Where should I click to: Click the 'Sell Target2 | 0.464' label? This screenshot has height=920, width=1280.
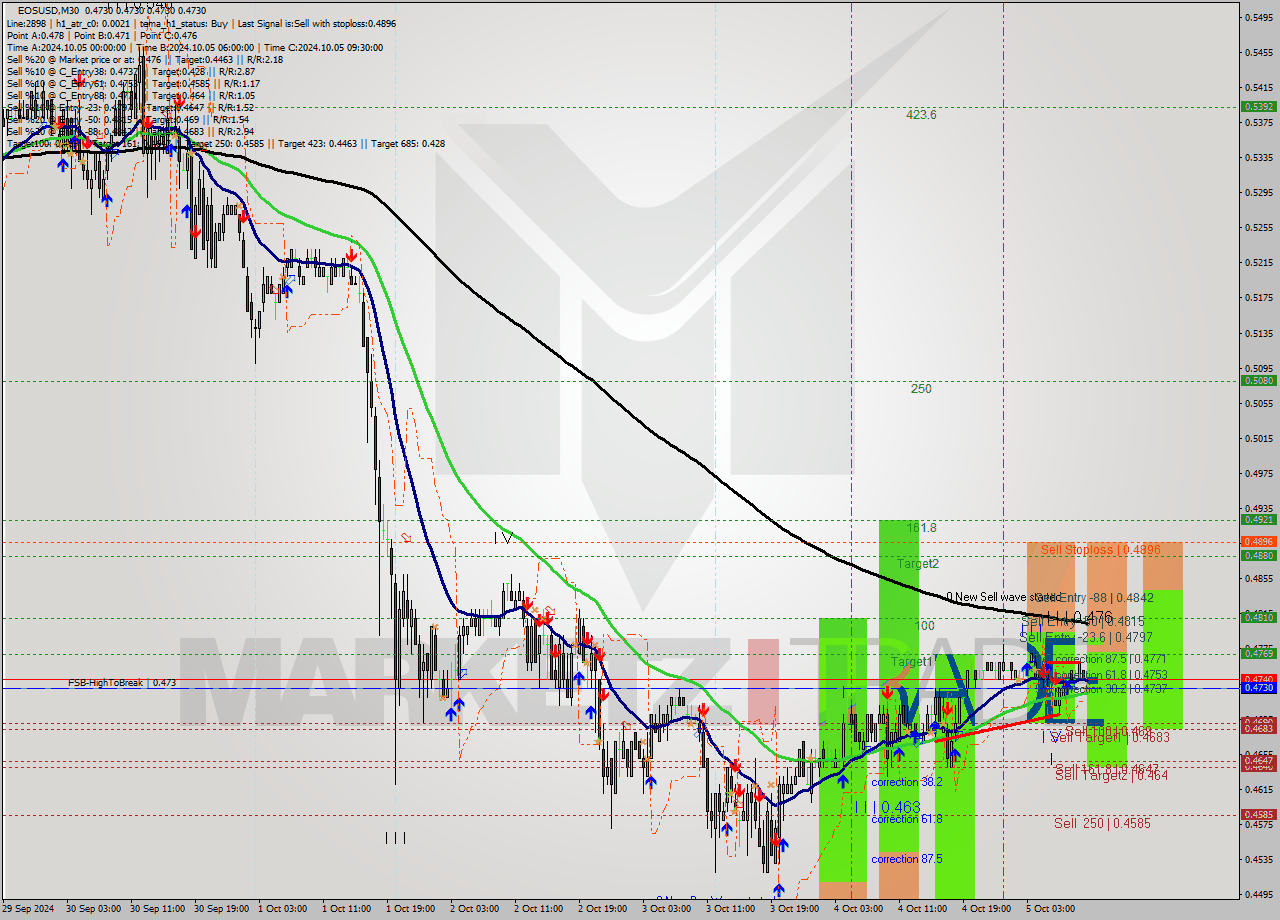click(1111, 775)
